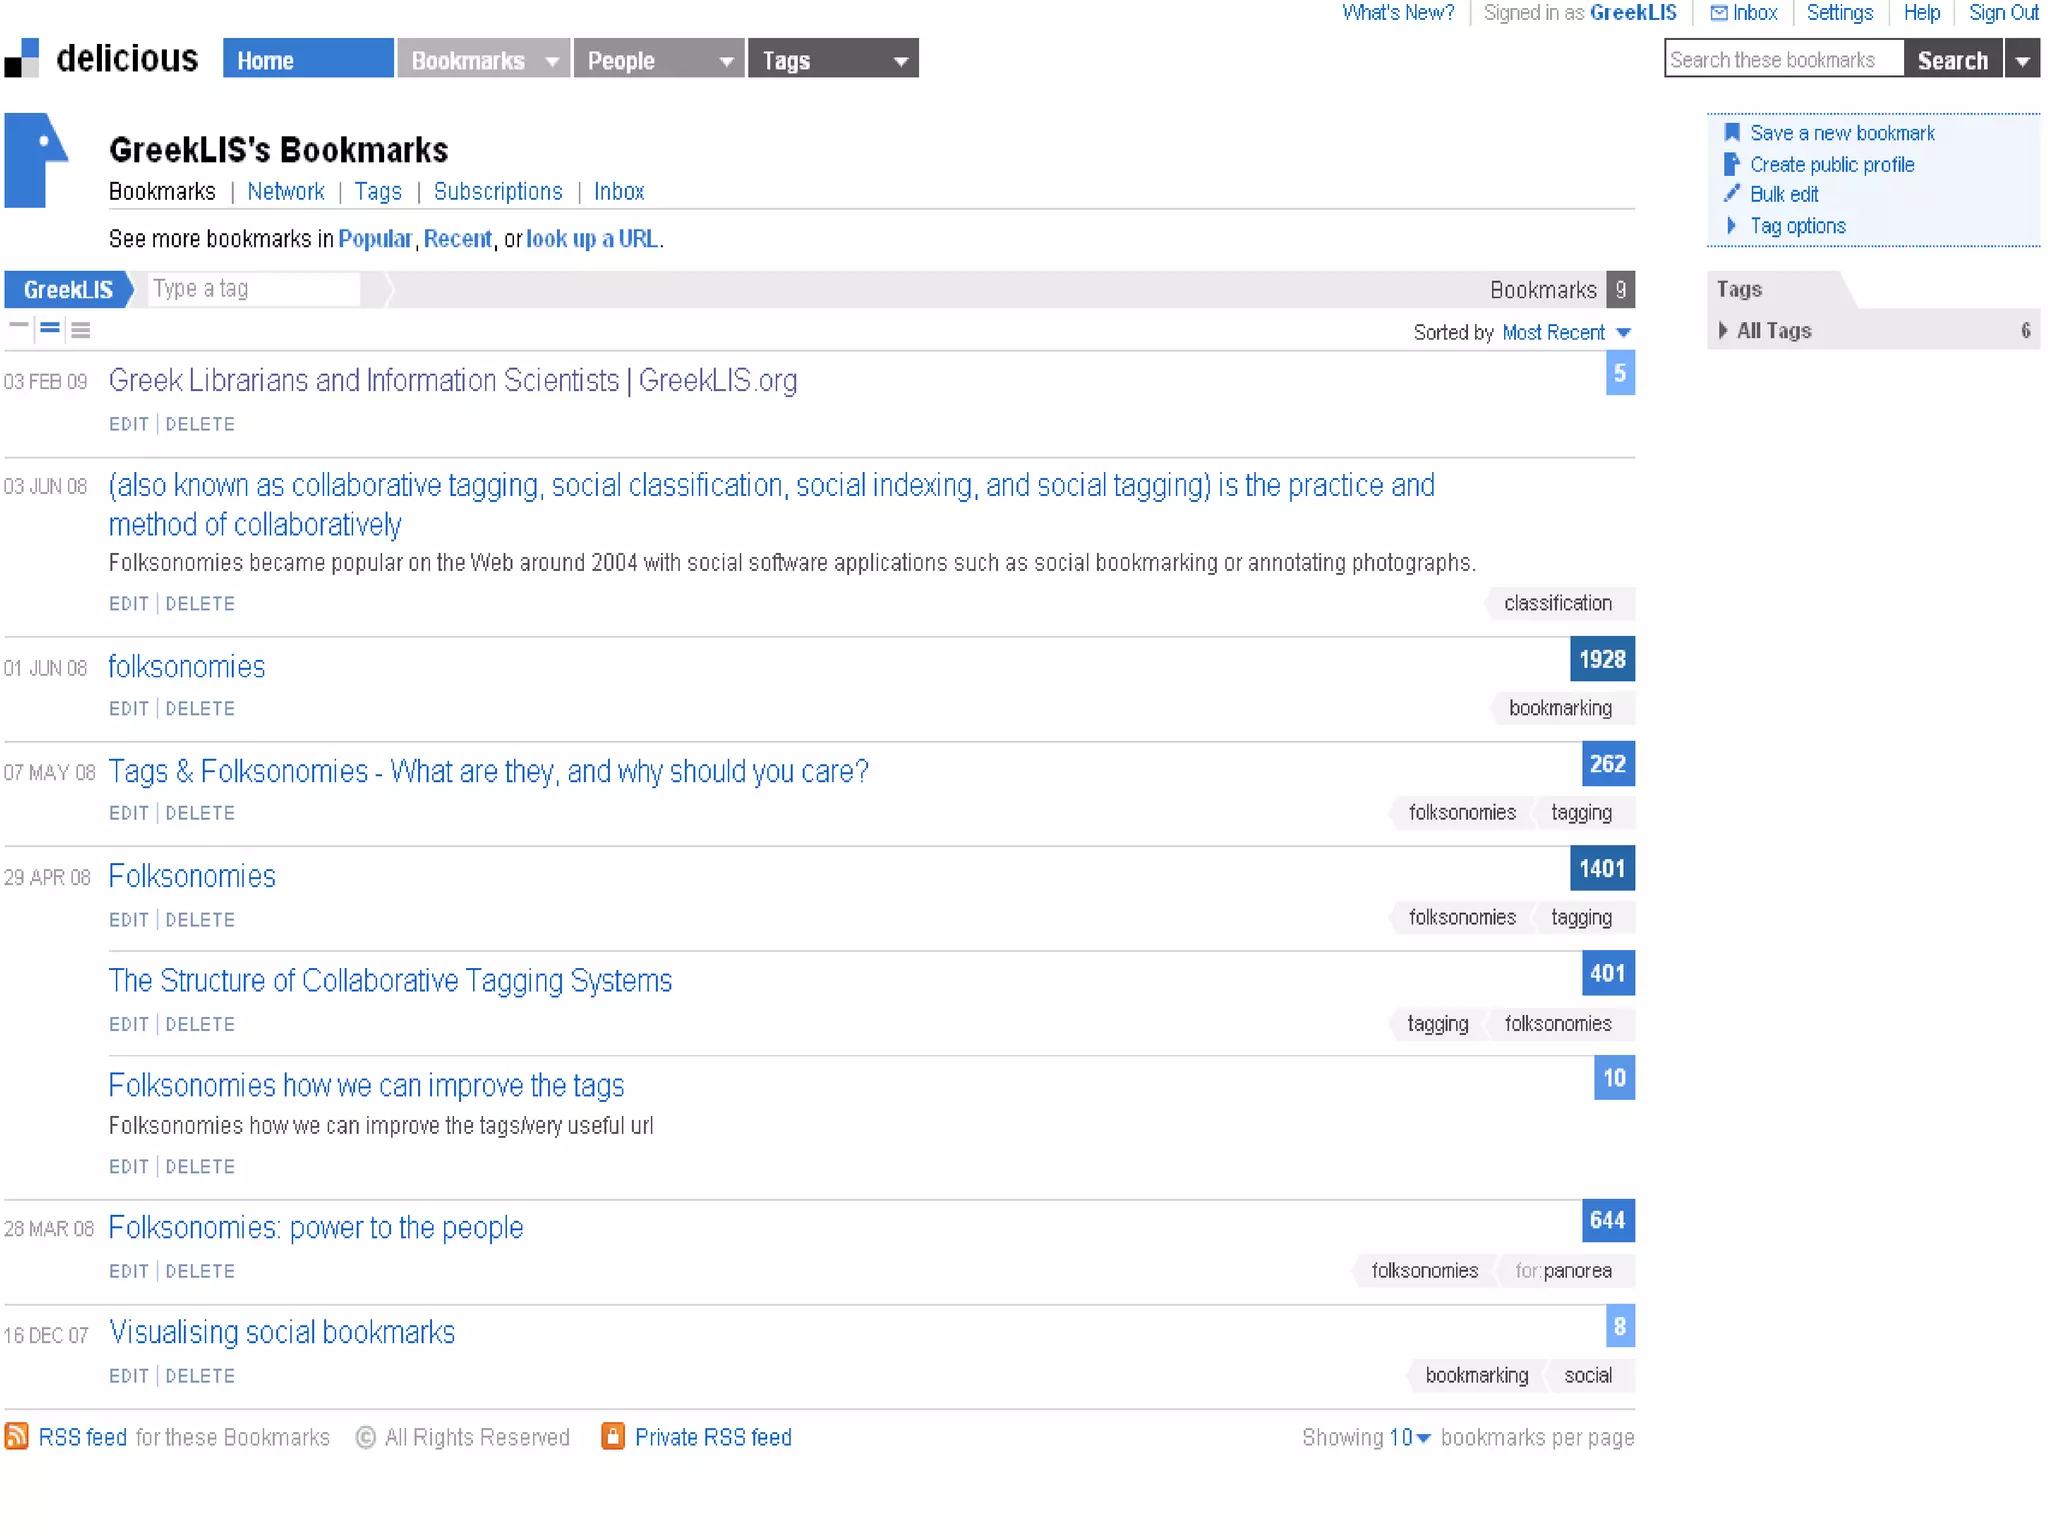Click the Save a new bookmark icon

coord(1732,133)
